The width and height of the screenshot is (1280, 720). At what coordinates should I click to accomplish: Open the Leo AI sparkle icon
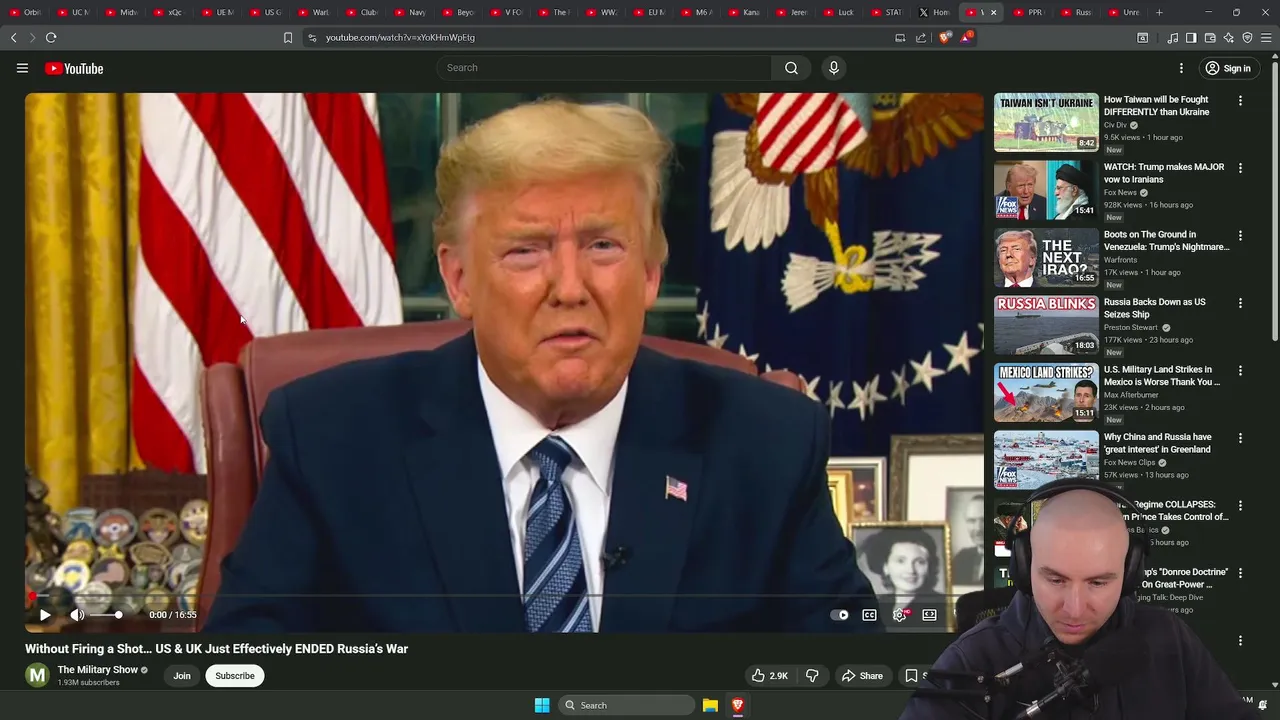click(x=1229, y=38)
